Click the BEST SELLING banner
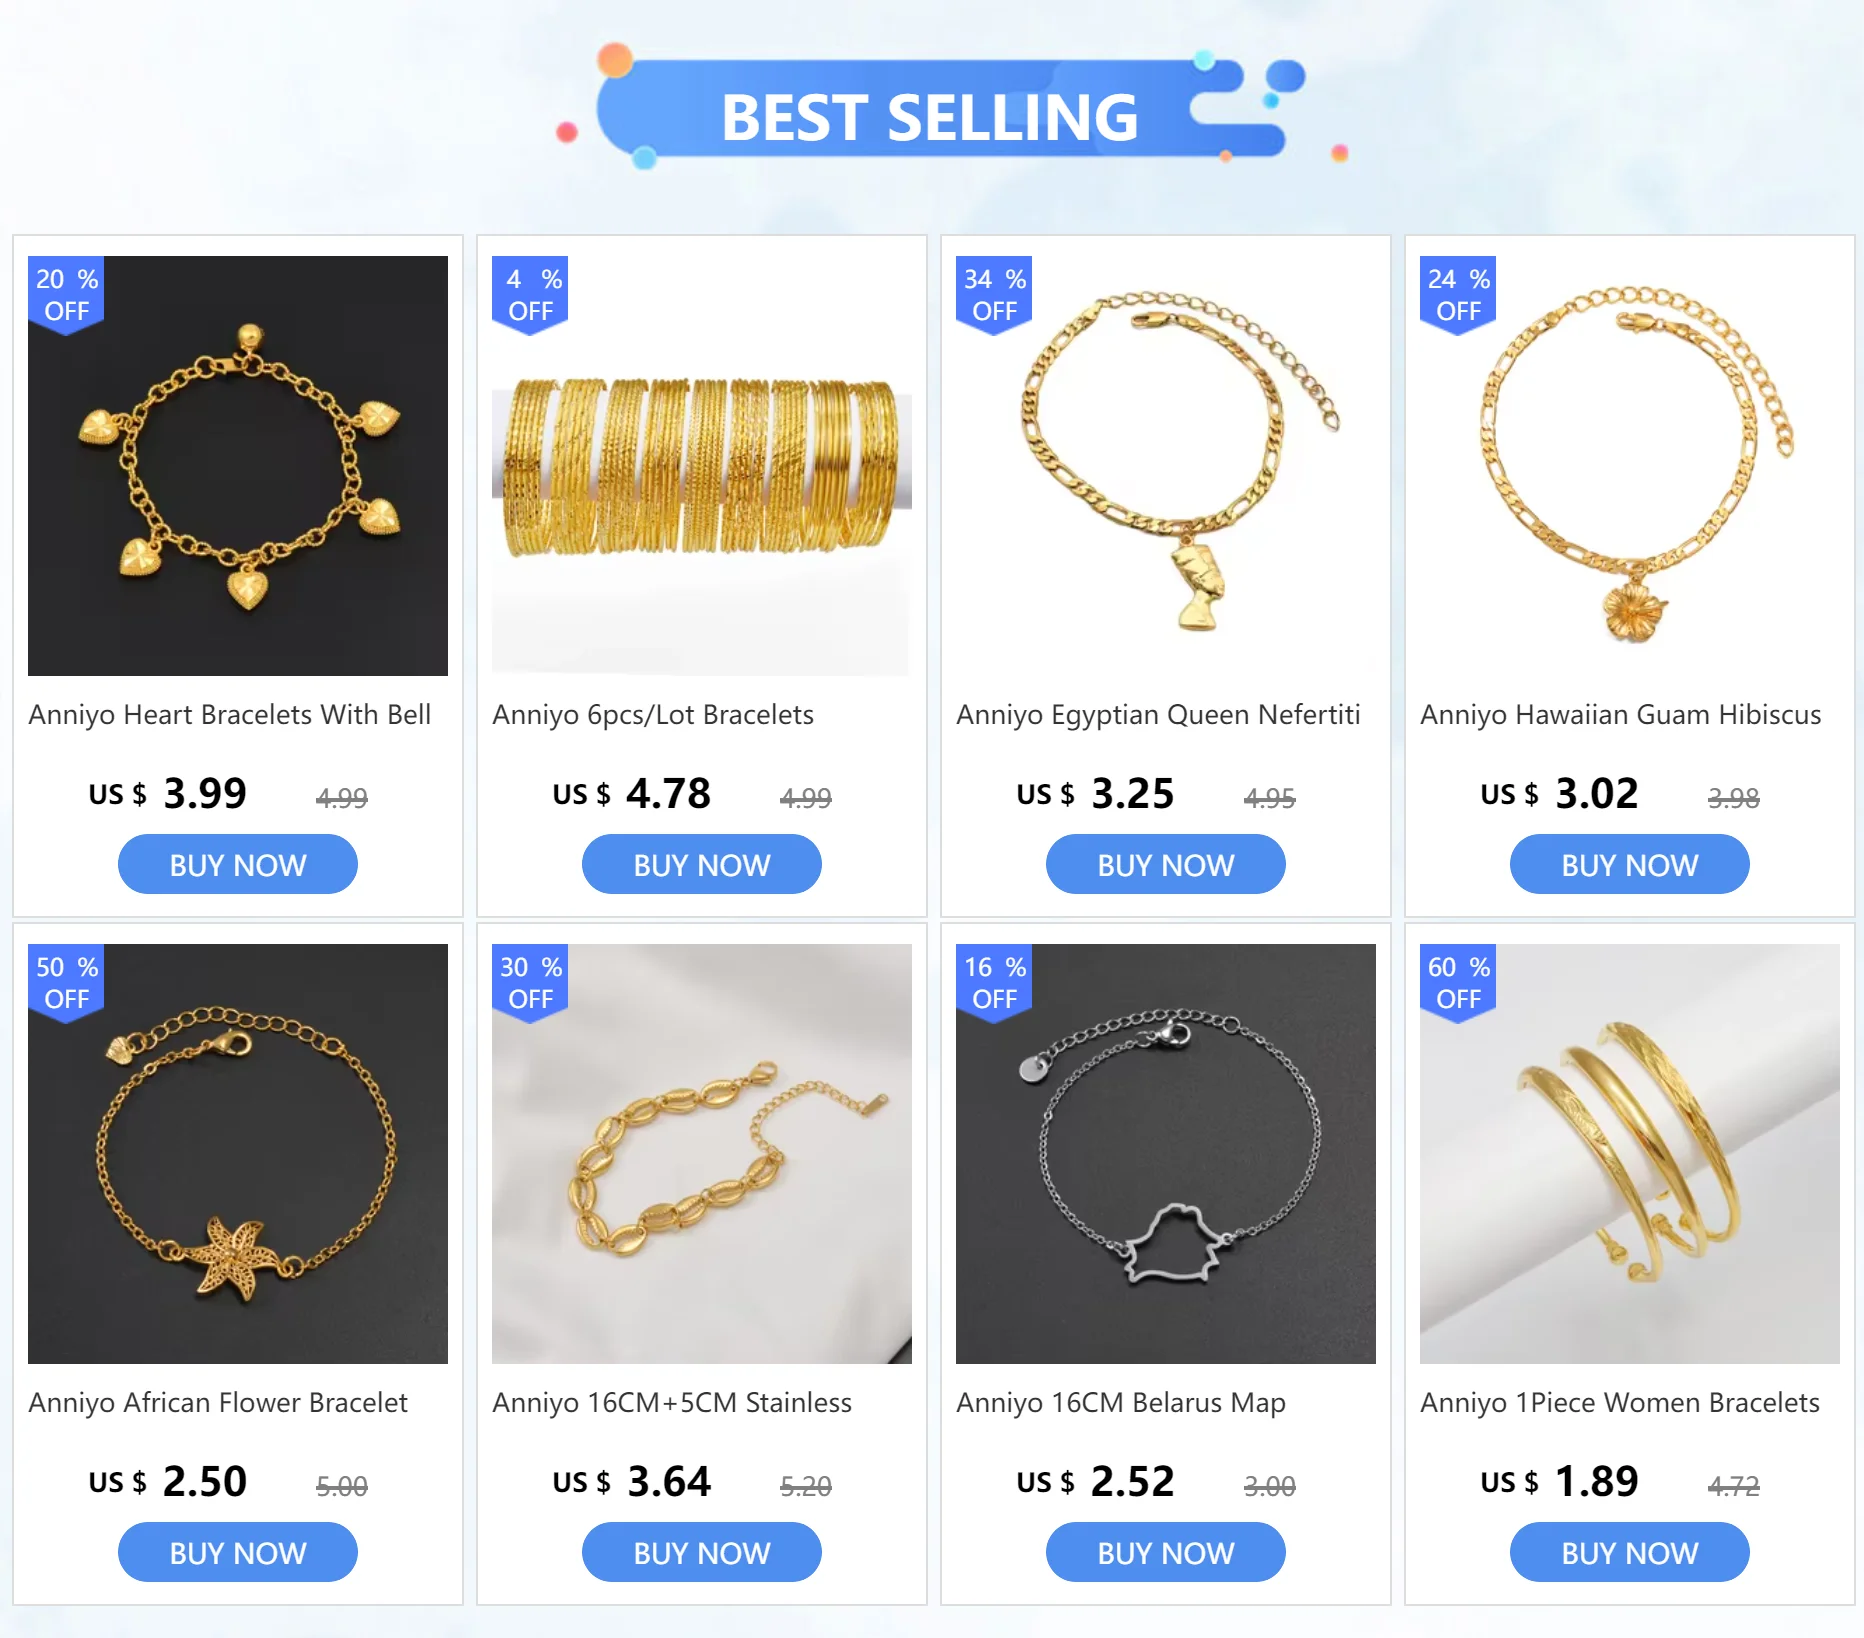This screenshot has height=1638, width=1864. click(930, 110)
